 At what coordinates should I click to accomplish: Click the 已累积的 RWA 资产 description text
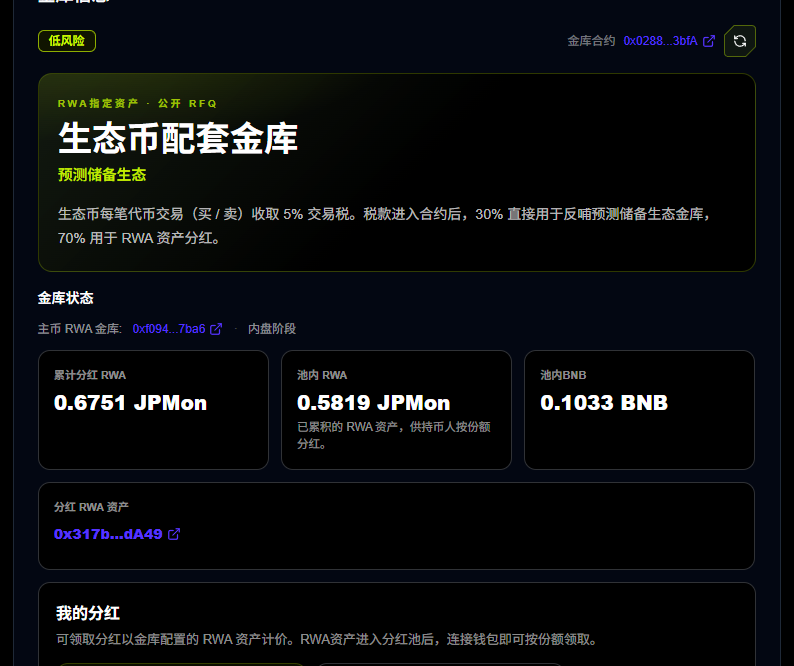[393, 435]
